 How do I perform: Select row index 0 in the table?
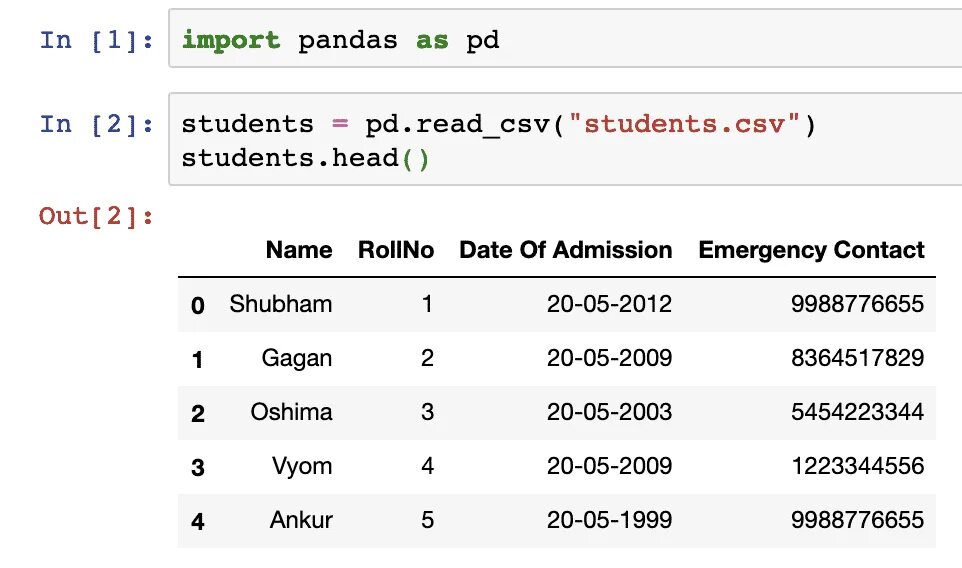(197, 305)
